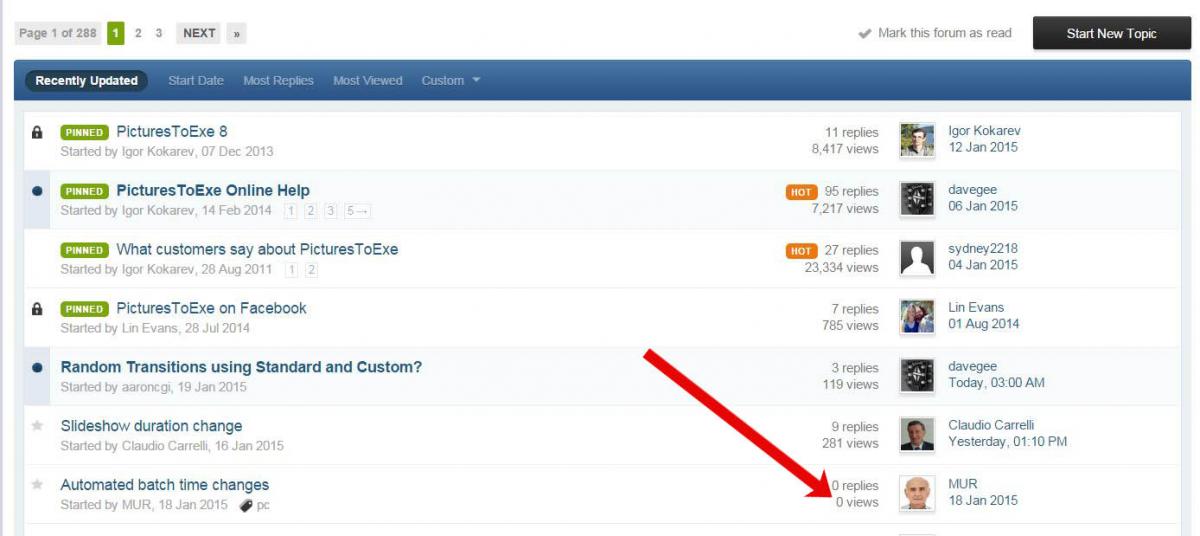Open Lin Evans last poster name
Image resolution: width=1200 pixels, height=536 pixels.
[976, 308]
